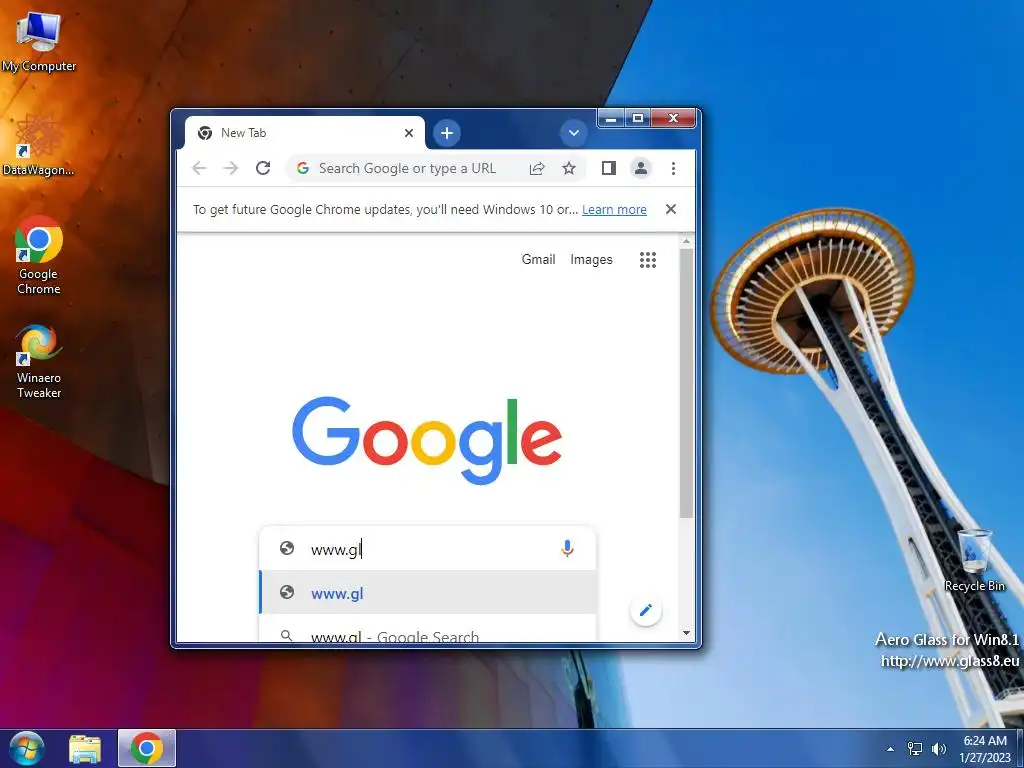Open the taskbar clock and date
This screenshot has width=1024, height=768.
985,749
